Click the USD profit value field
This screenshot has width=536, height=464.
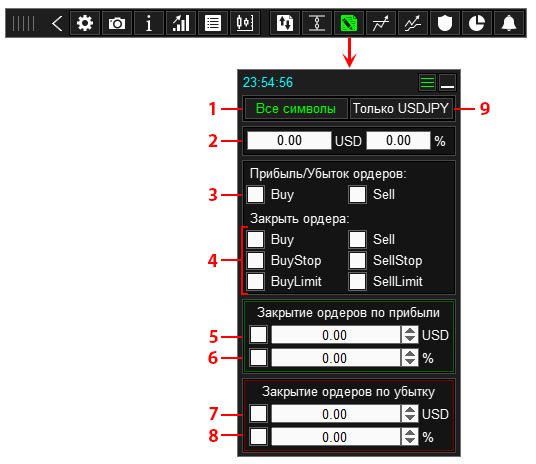(289, 141)
